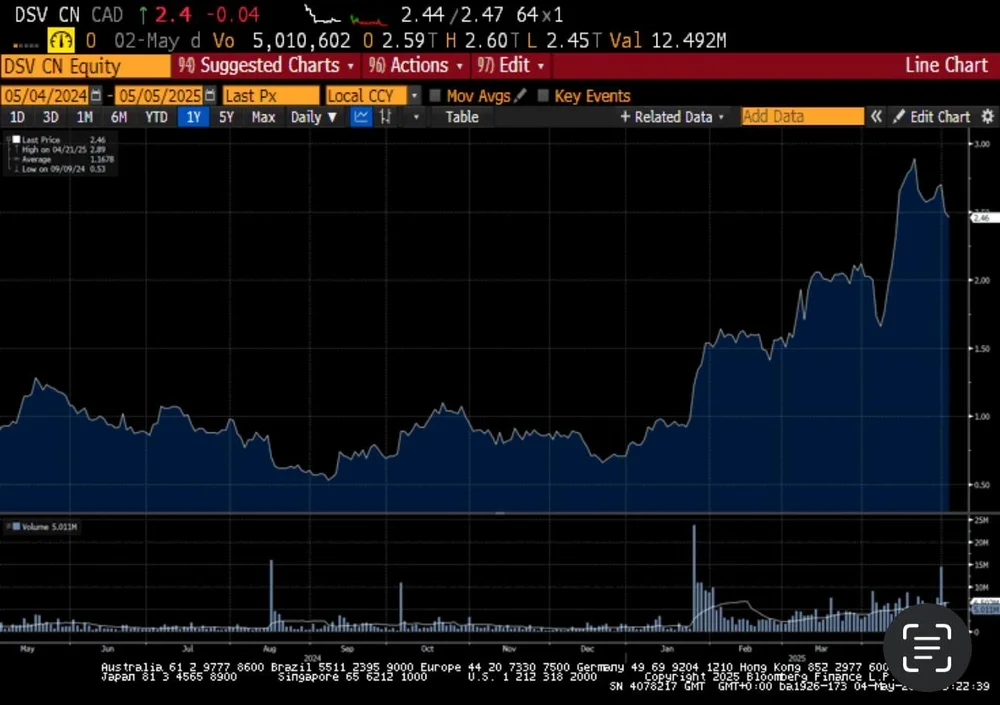The width and height of the screenshot is (1000, 705).
Task: Click the tallest January volume bar
Action: point(694,577)
